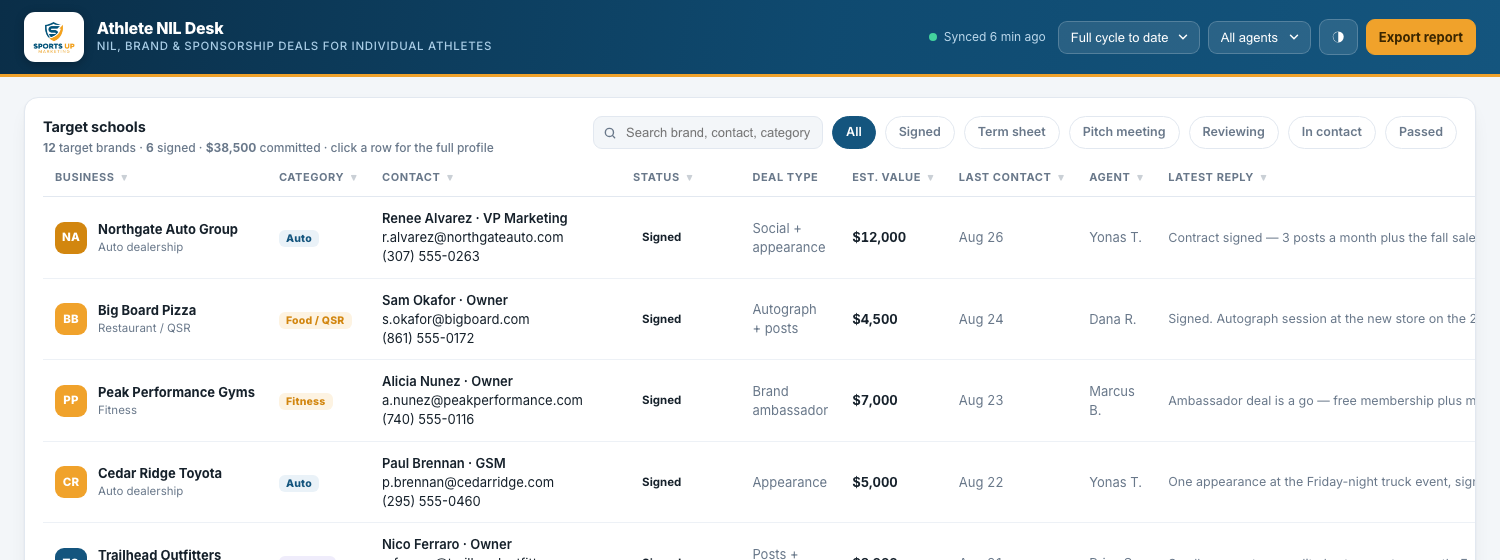Screen dimensions: 1500x560
Task: Click the Aug 22 last contact date
Action: click(981, 482)
